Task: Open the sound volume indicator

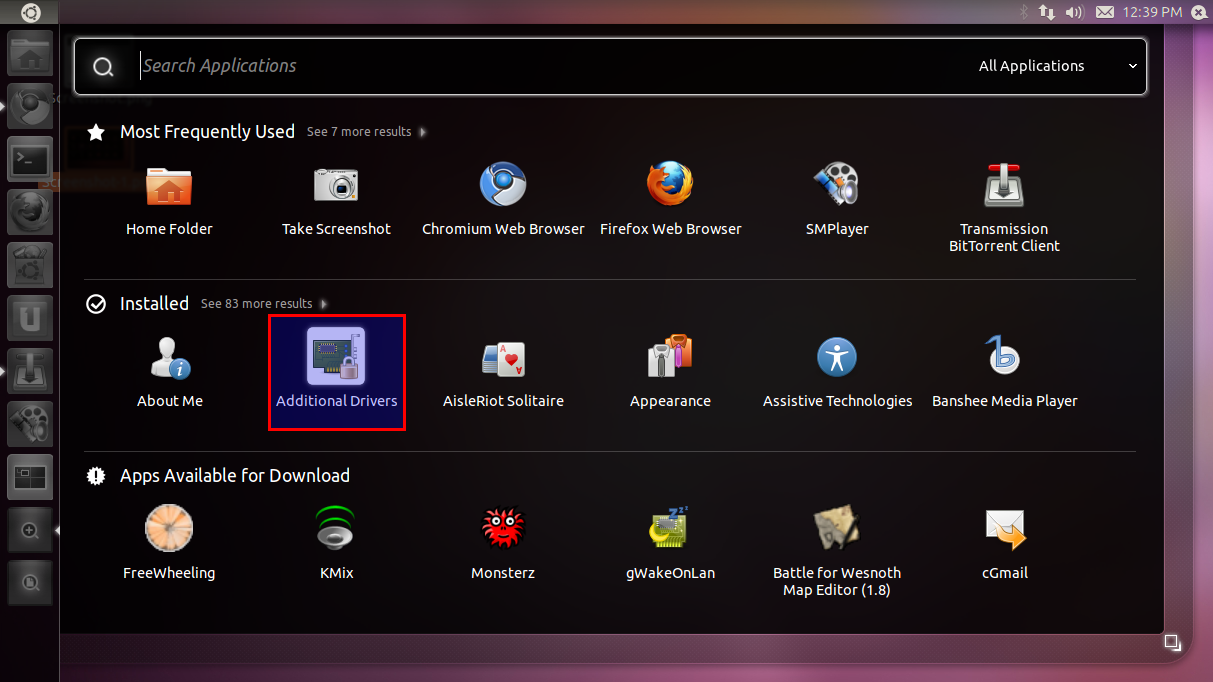Action: (1075, 12)
